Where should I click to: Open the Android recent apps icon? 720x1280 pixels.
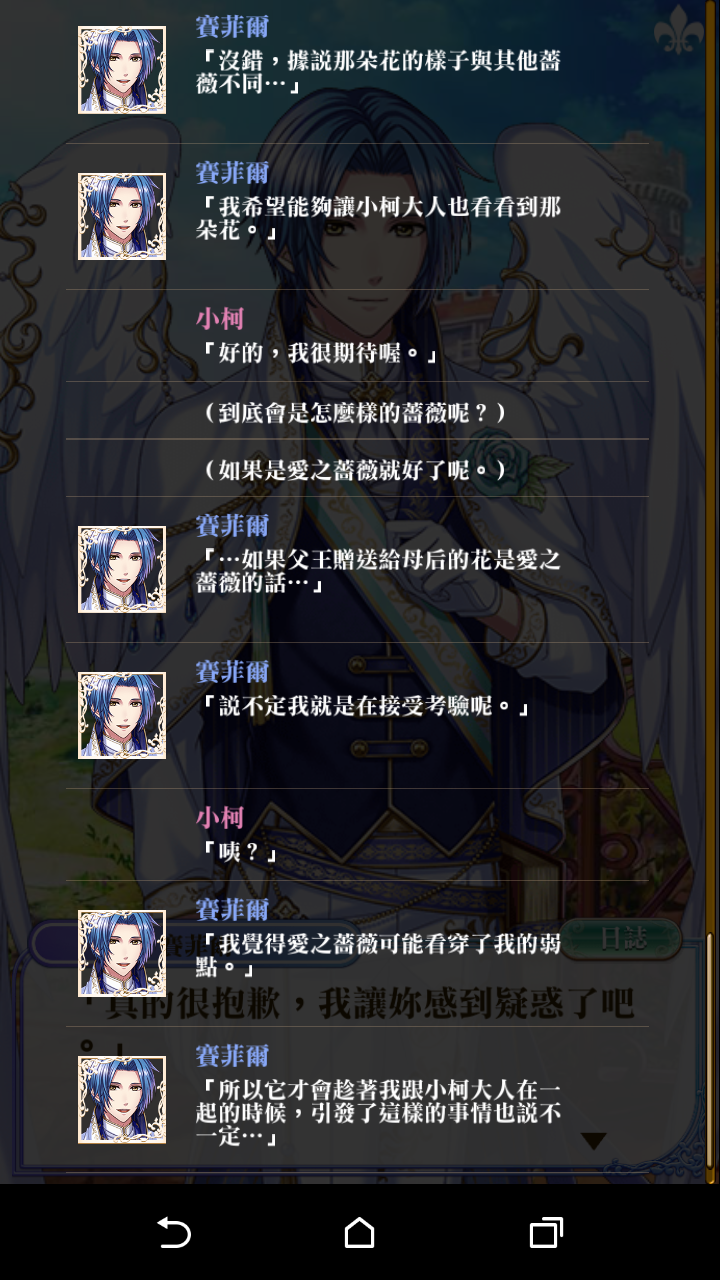[x=546, y=1233]
